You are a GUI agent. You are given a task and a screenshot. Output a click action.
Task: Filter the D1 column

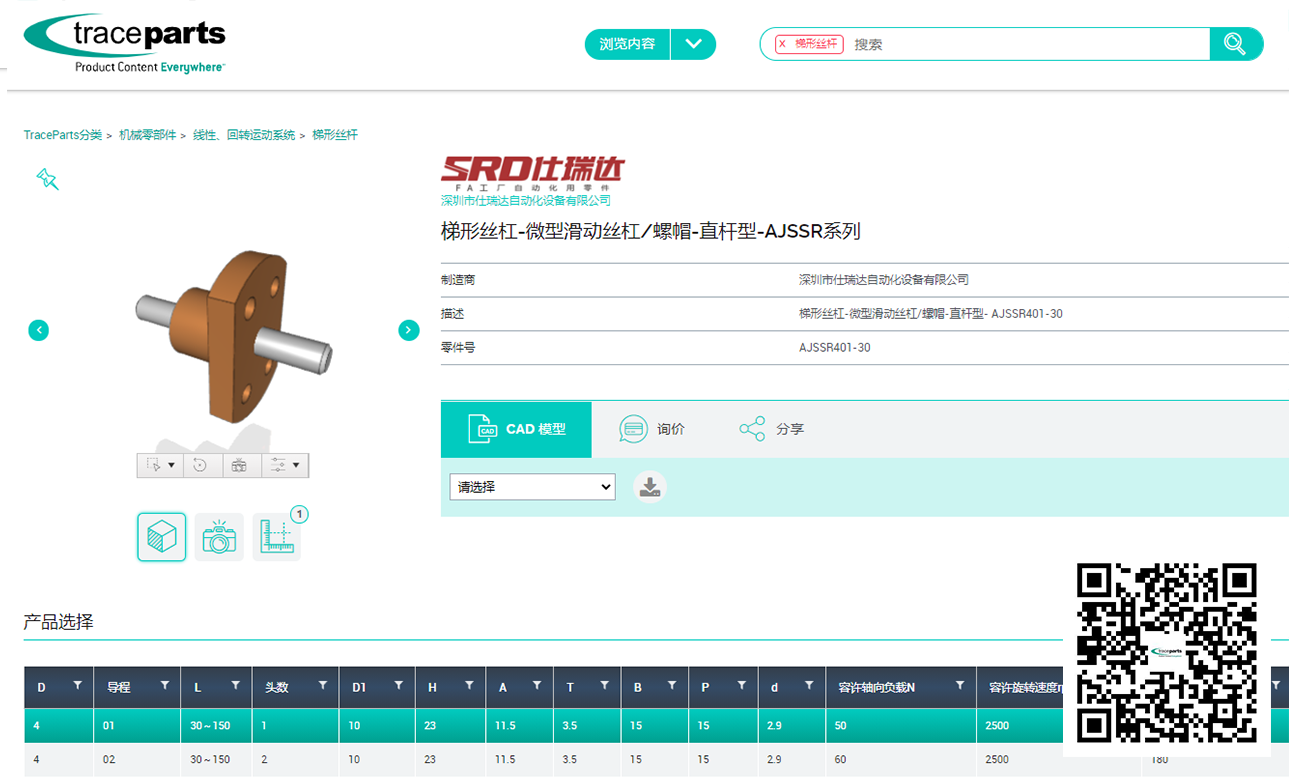coord(398,686)
